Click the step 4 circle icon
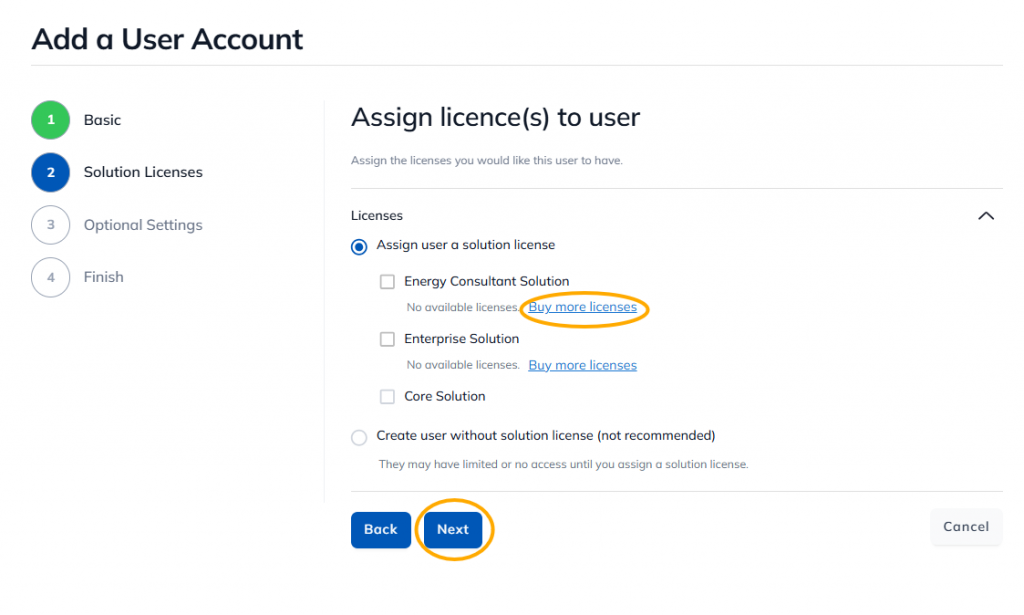The height and width of the screenshot is (615, 1024). pos(51,277)
